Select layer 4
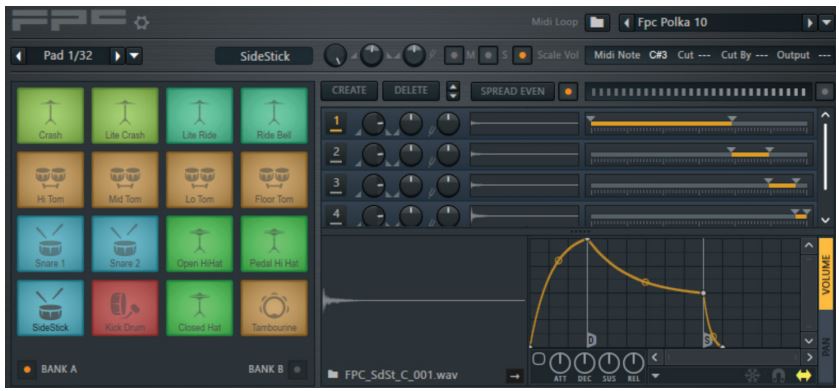 [x=335, y=216]
